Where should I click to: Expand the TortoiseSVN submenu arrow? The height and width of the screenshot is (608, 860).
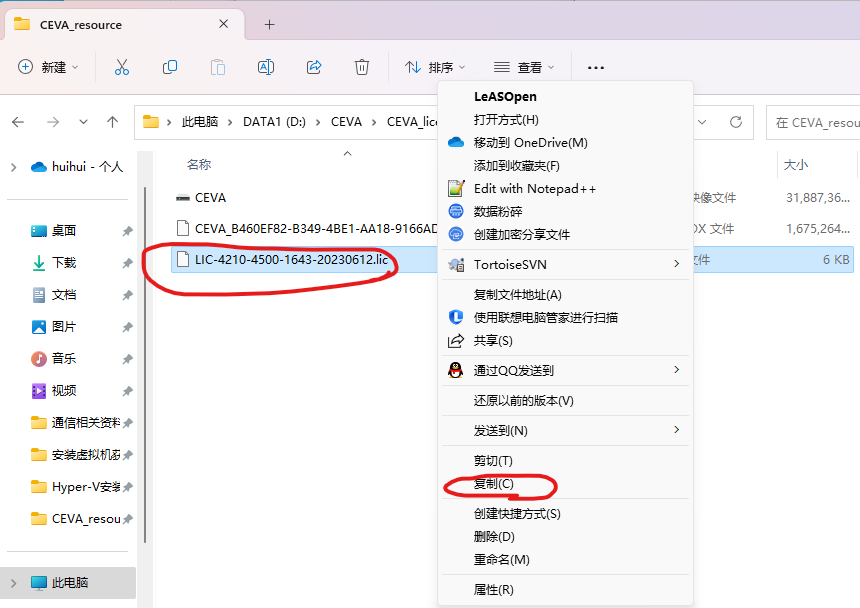point(677,264)
